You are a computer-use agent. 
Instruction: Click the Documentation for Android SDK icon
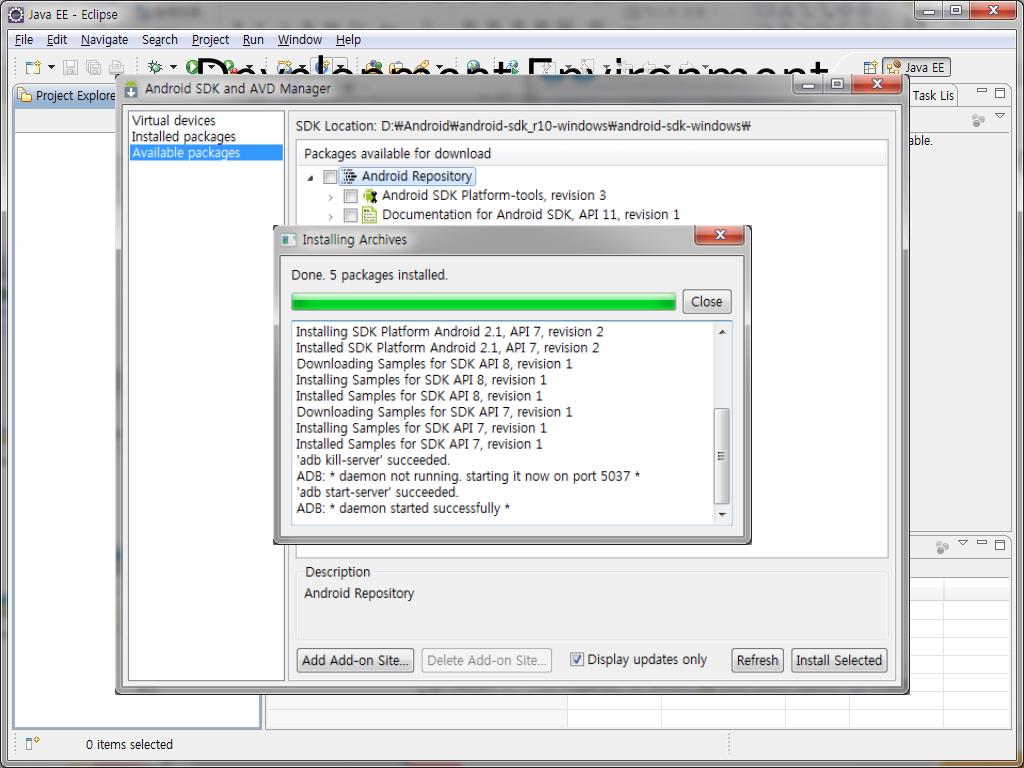[x=370, y=214]
